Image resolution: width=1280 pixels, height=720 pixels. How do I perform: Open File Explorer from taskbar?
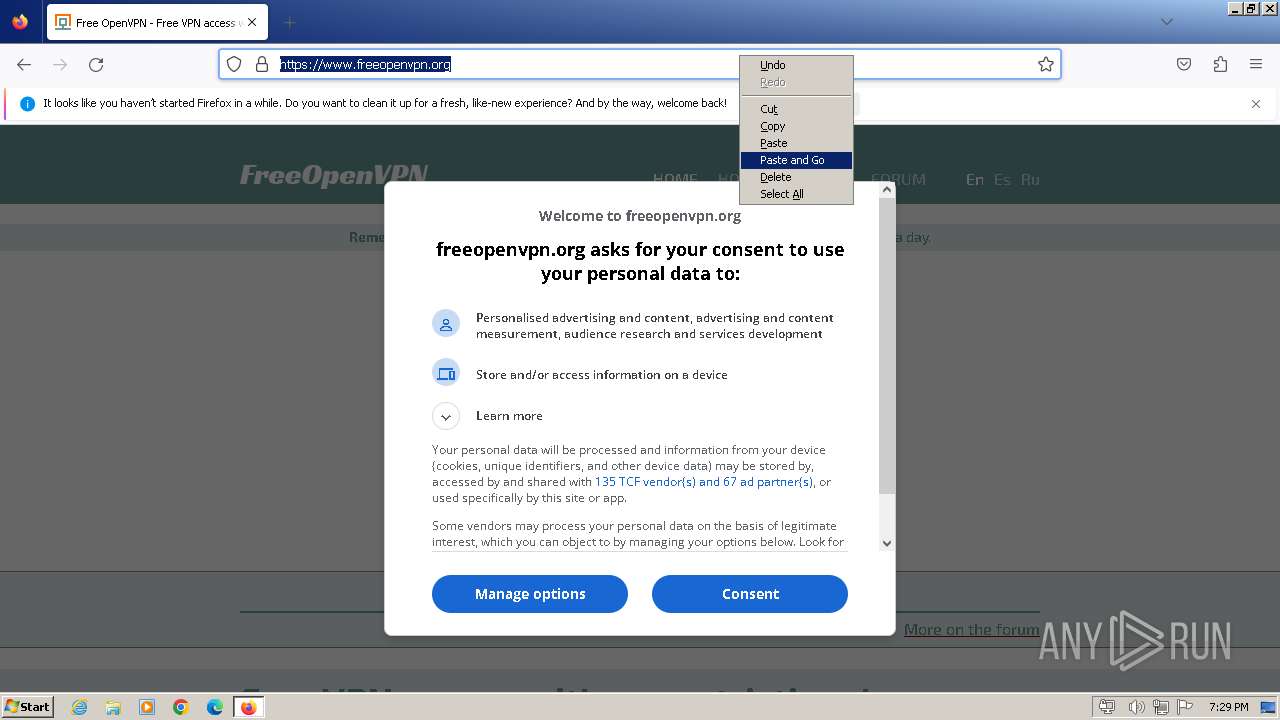[x=113, y=707]
